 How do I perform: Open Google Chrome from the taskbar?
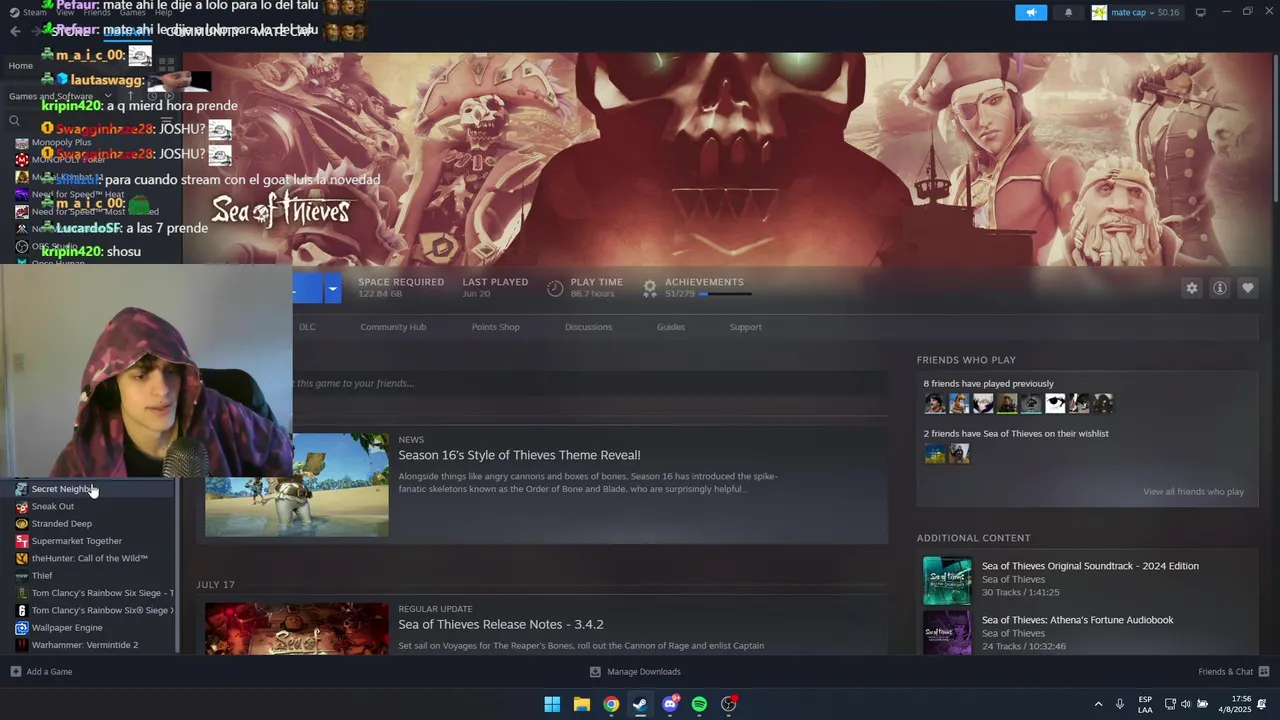pos(611,704)
